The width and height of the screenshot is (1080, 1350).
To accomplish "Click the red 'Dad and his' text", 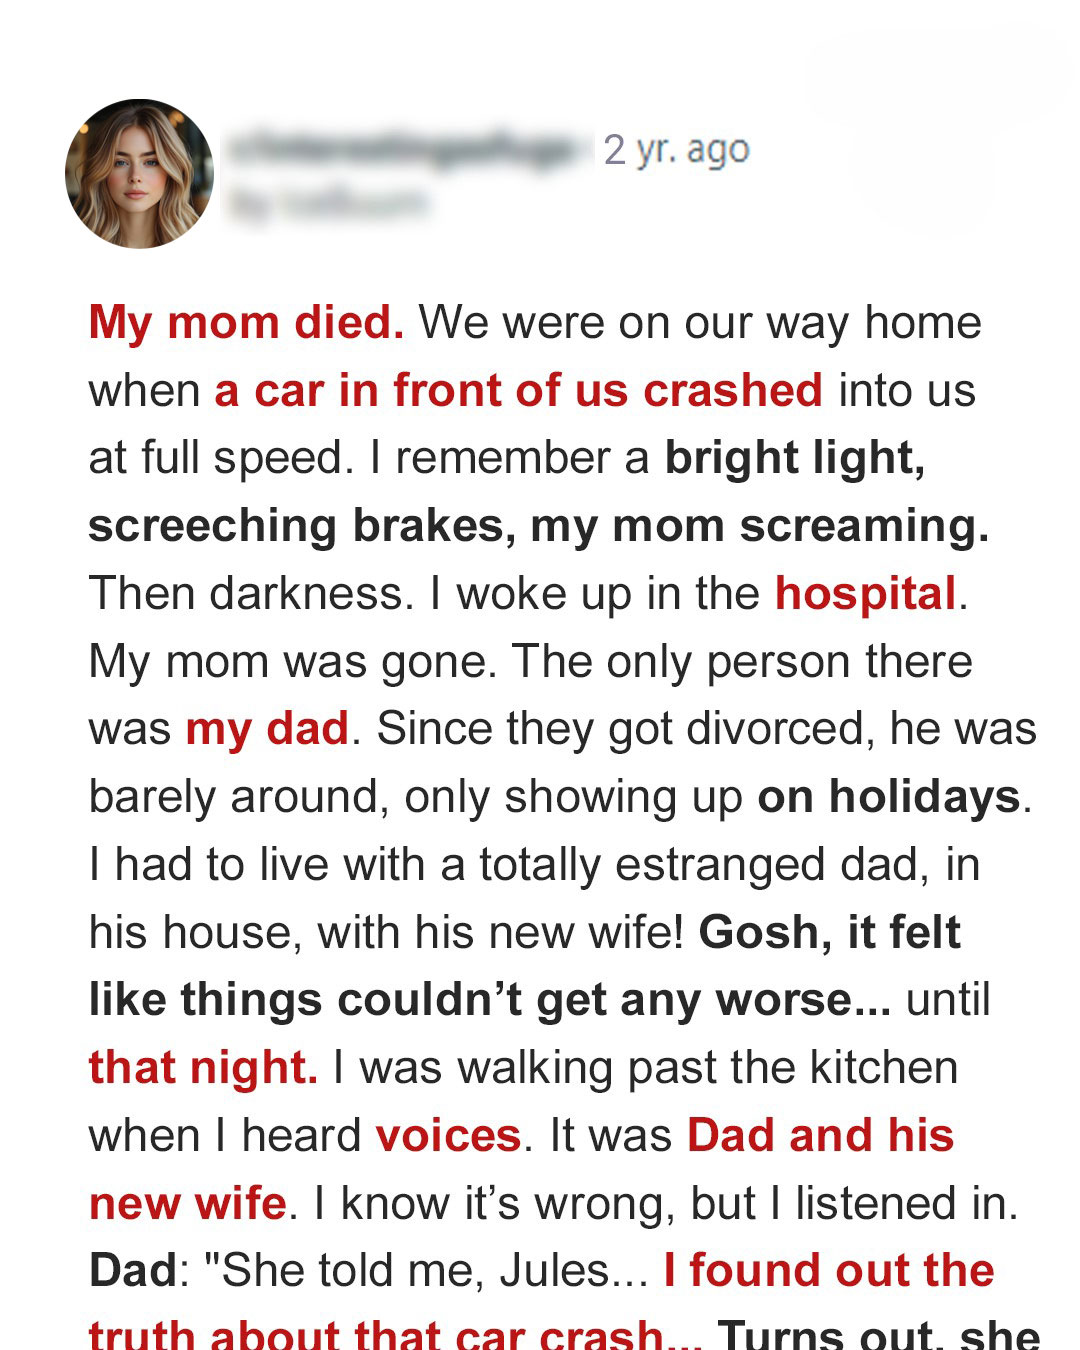I will pyautogui.click(x=821, y=1136).
